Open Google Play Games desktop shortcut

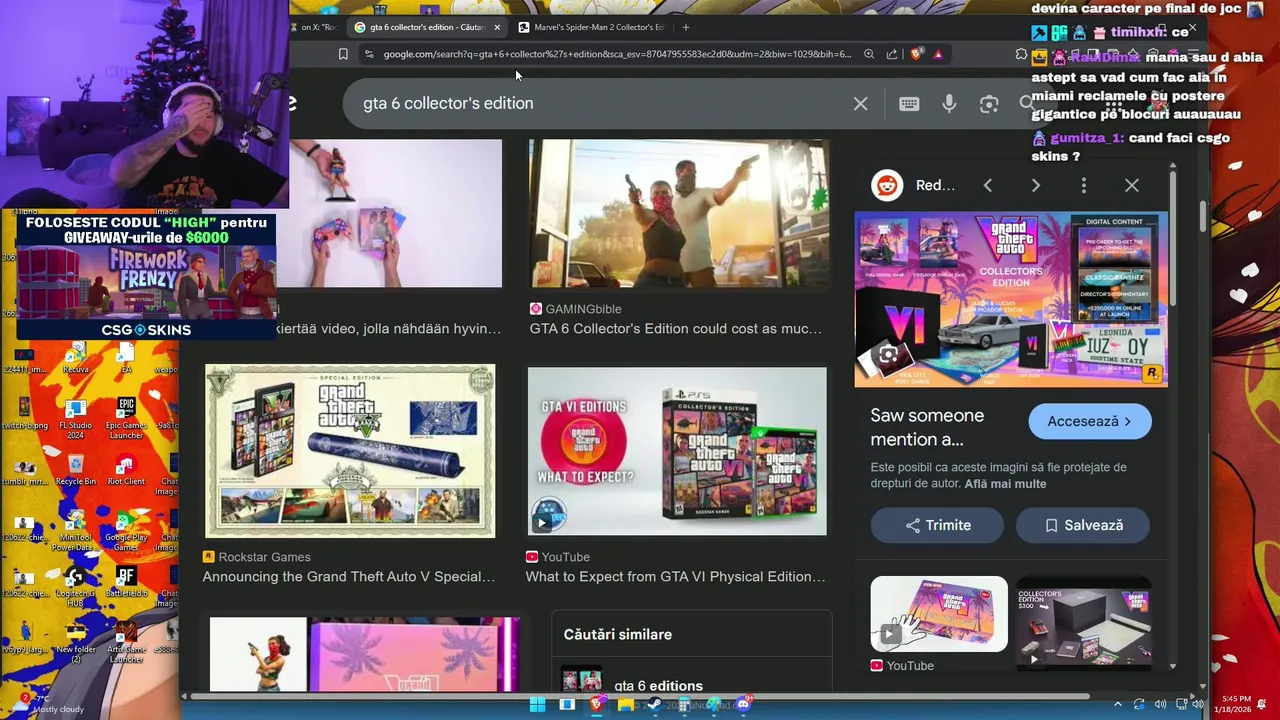(126, 533)
